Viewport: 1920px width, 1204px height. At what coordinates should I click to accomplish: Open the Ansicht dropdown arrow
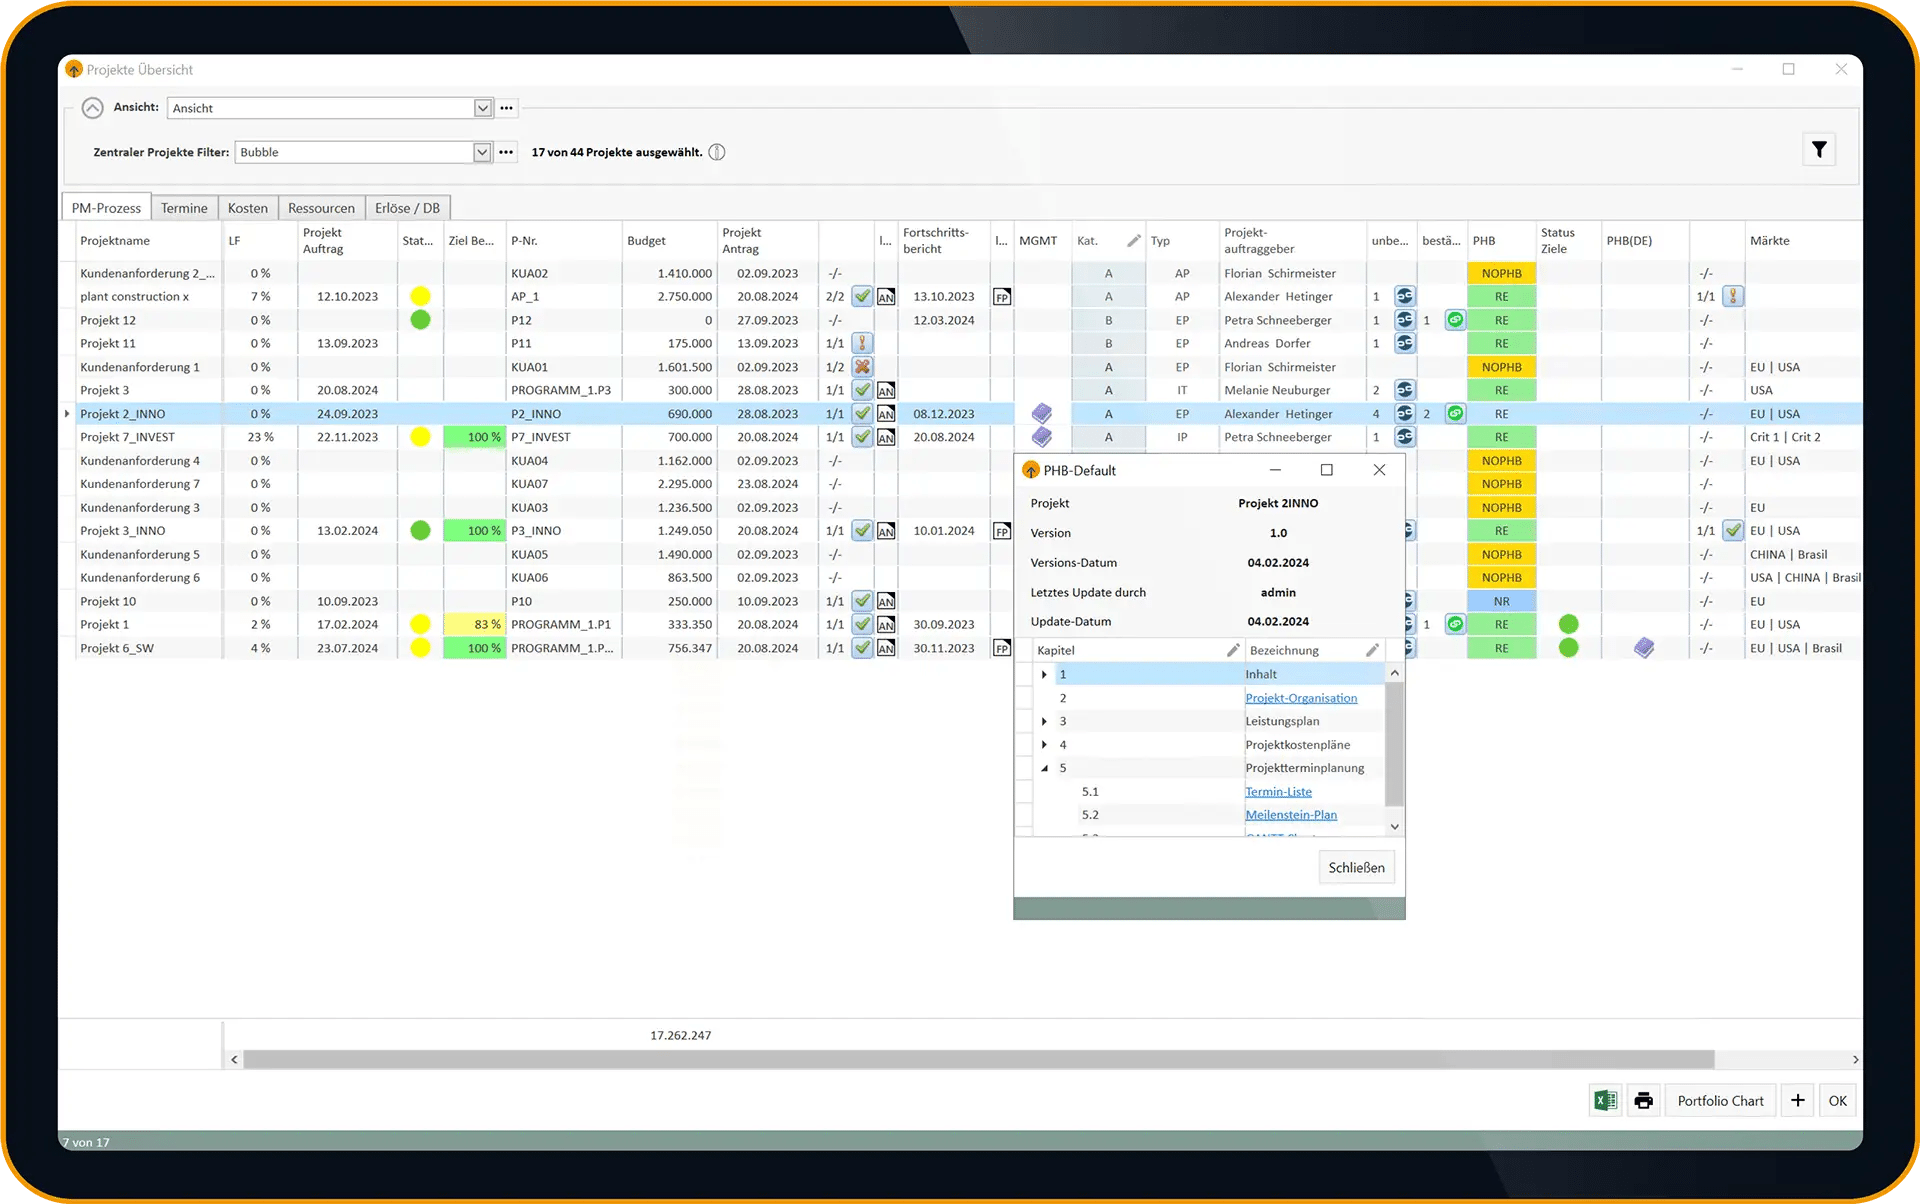point(483,108)
